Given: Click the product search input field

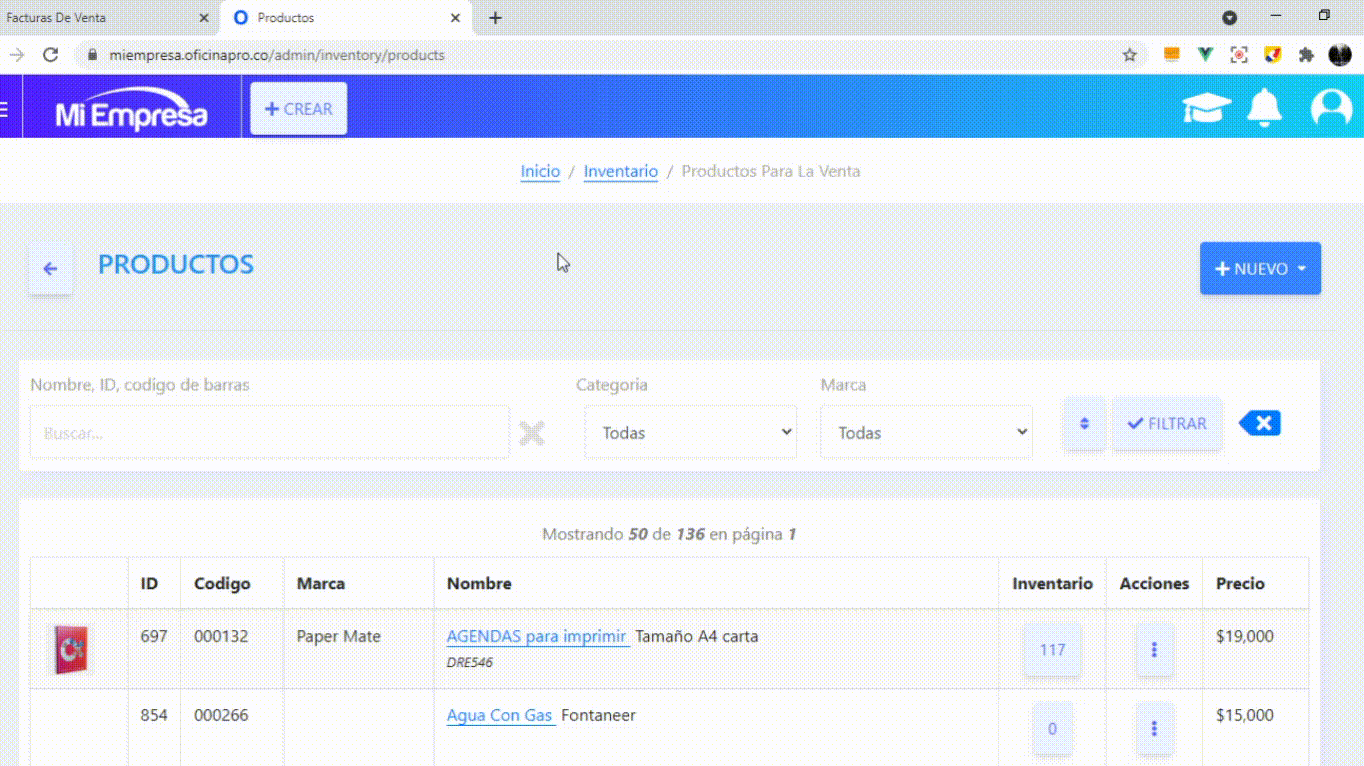Looking at the screenshot, I should coord(270,433).
